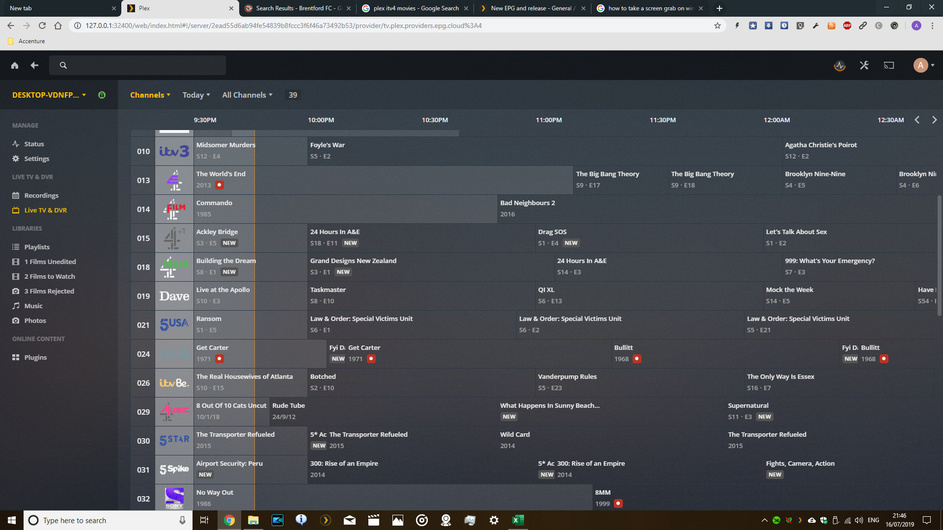Select the Dave channel logo

click(x=174, y=296)
